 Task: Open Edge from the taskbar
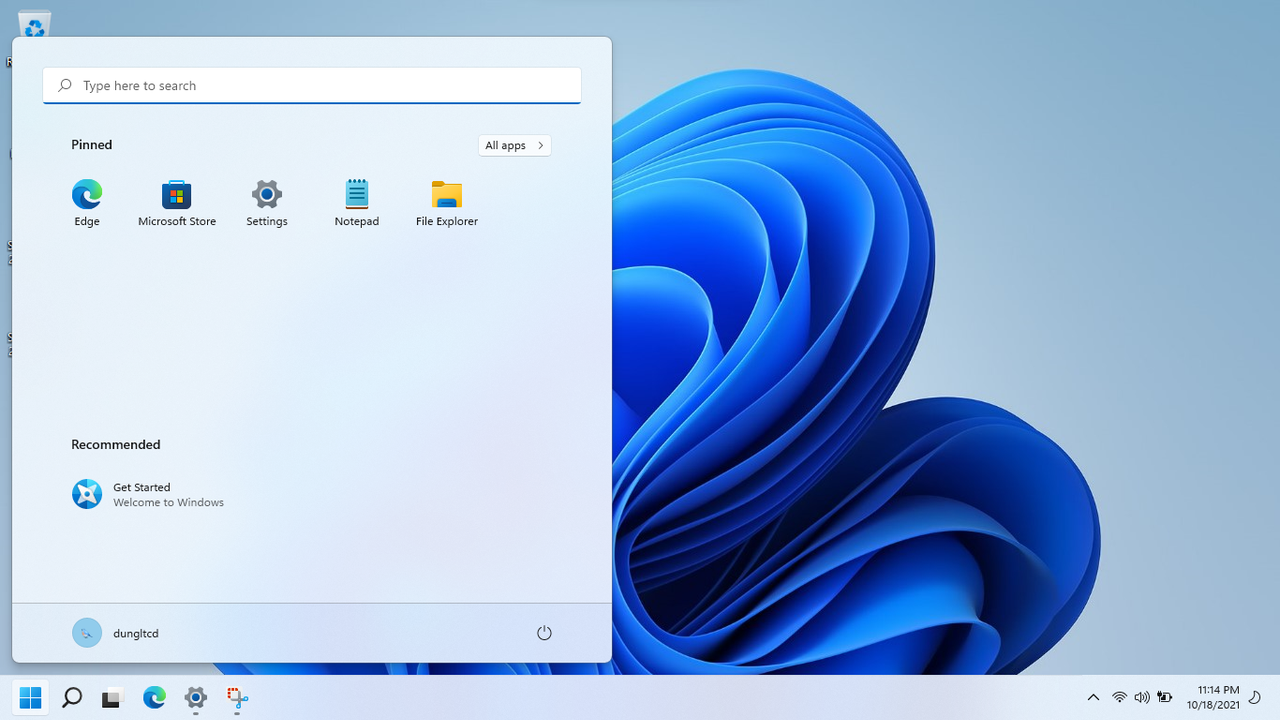coord(153,697)
